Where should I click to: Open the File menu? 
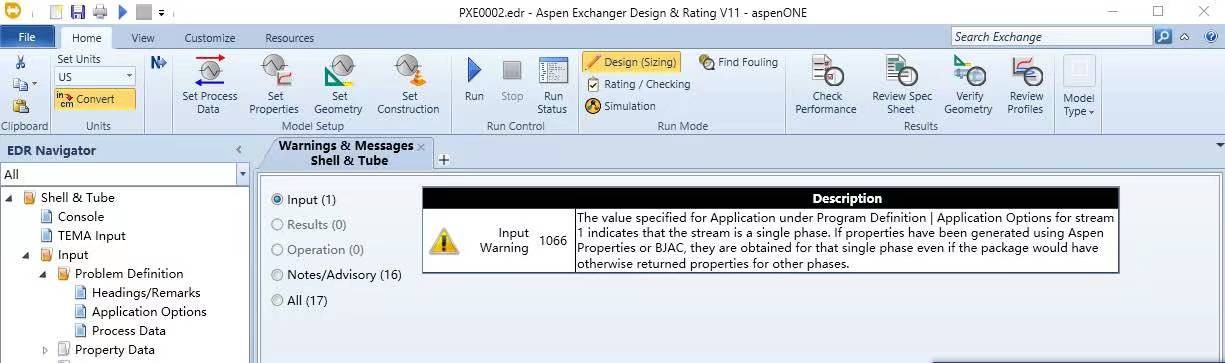[x=27, y=38]
